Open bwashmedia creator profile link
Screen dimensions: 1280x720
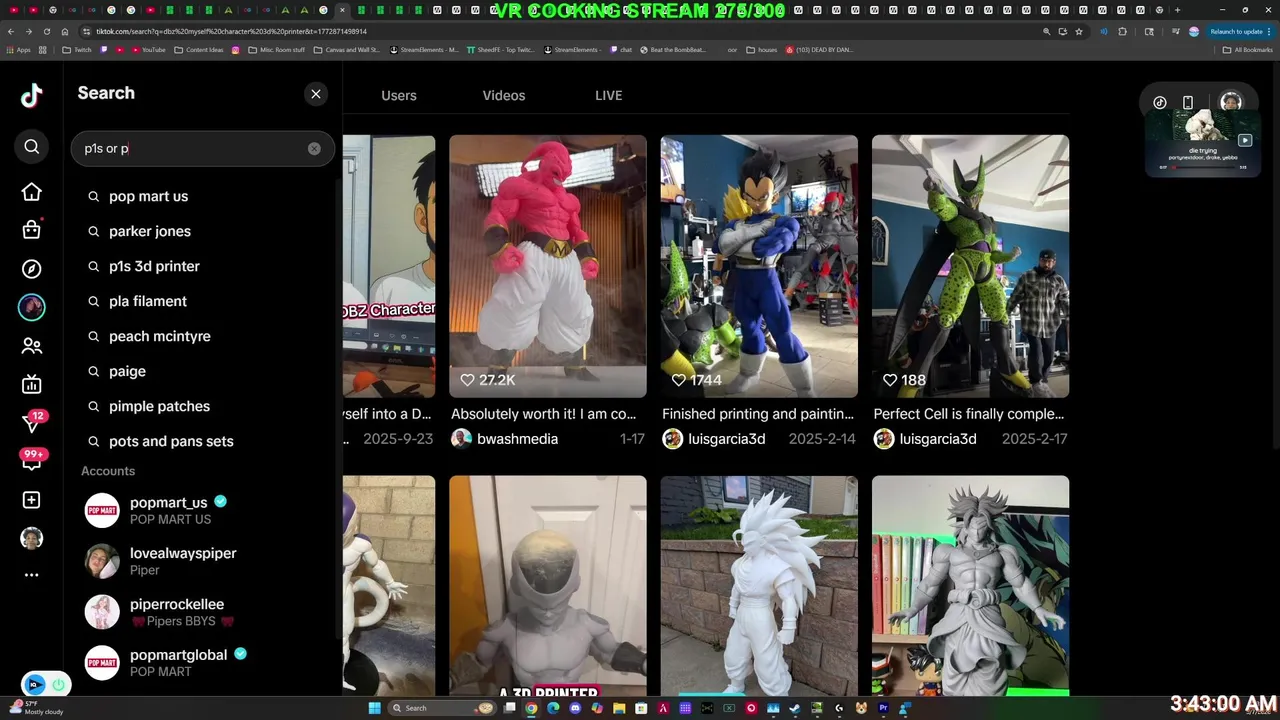tap(505, 439)
